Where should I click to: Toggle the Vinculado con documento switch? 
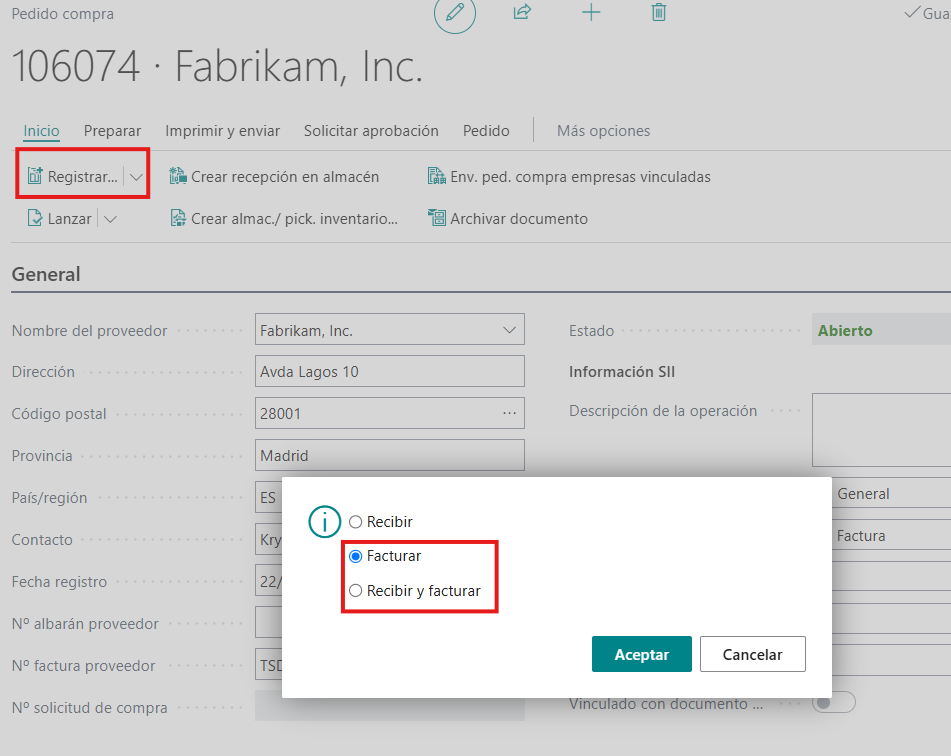[834, 703]
